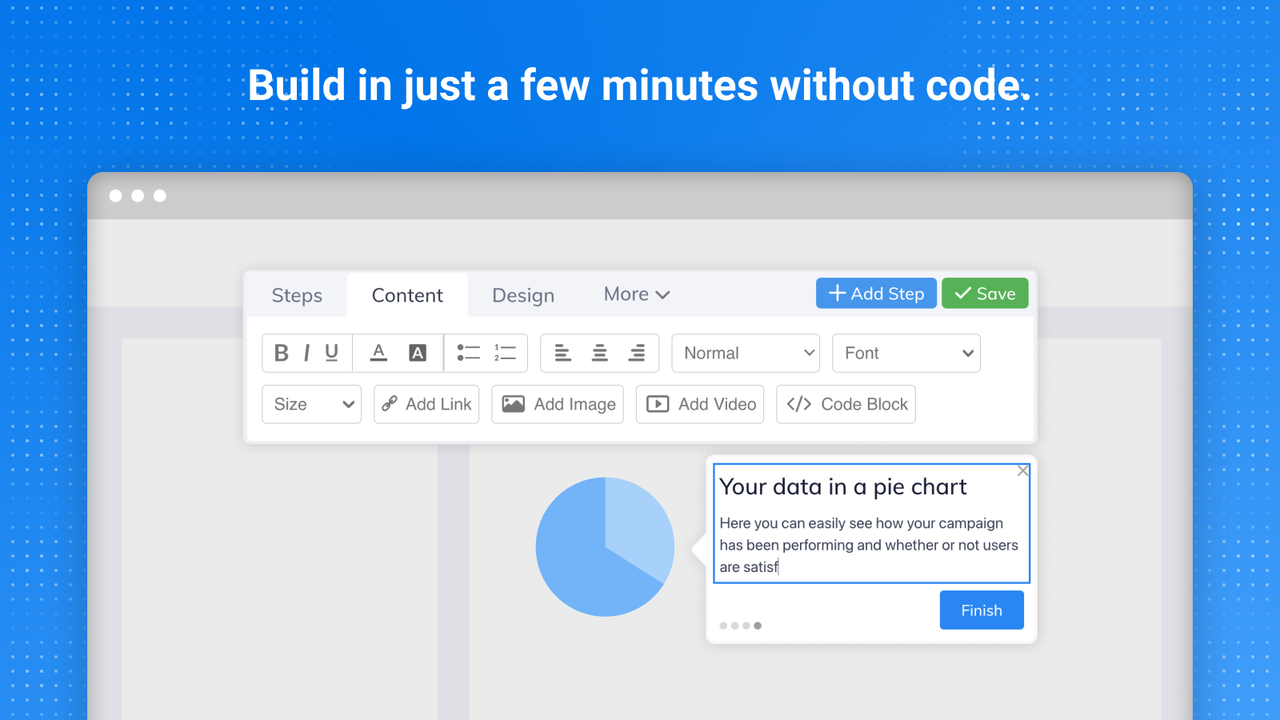Click the Add Step button
The image size is (1280, 720).
[876, 293]
